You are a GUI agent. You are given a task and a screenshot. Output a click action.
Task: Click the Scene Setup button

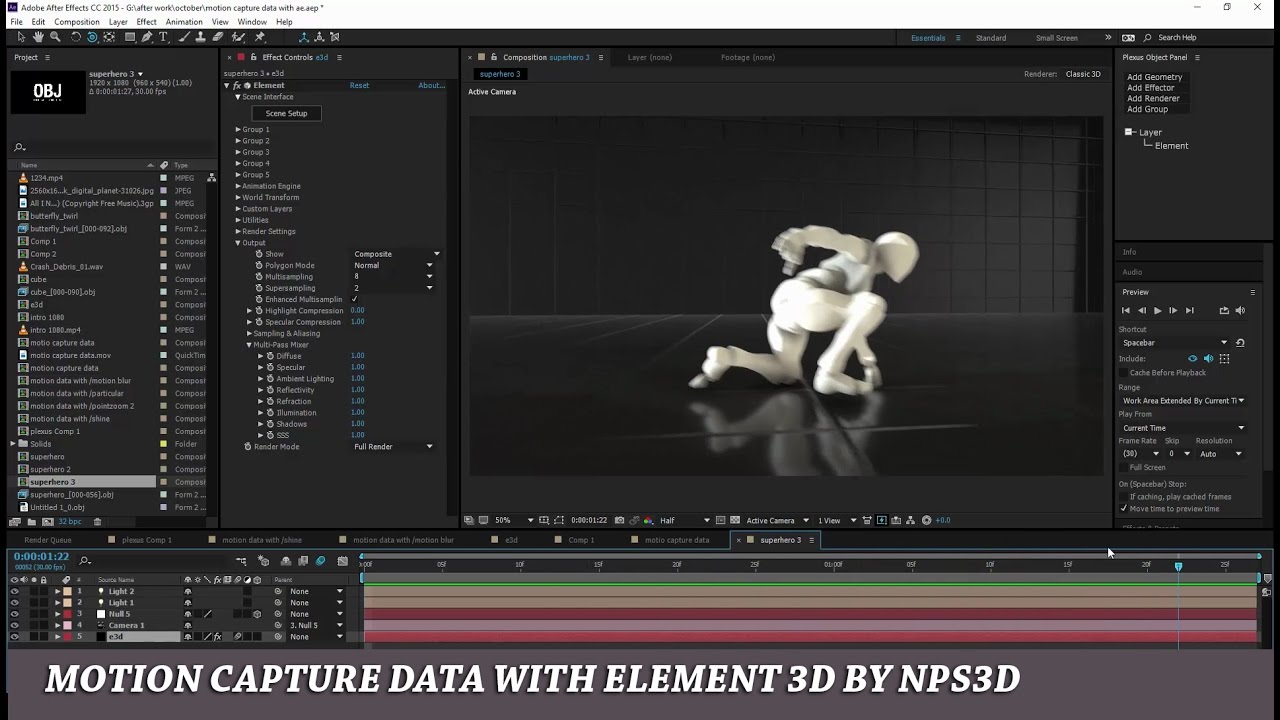(x=286, y=113)
